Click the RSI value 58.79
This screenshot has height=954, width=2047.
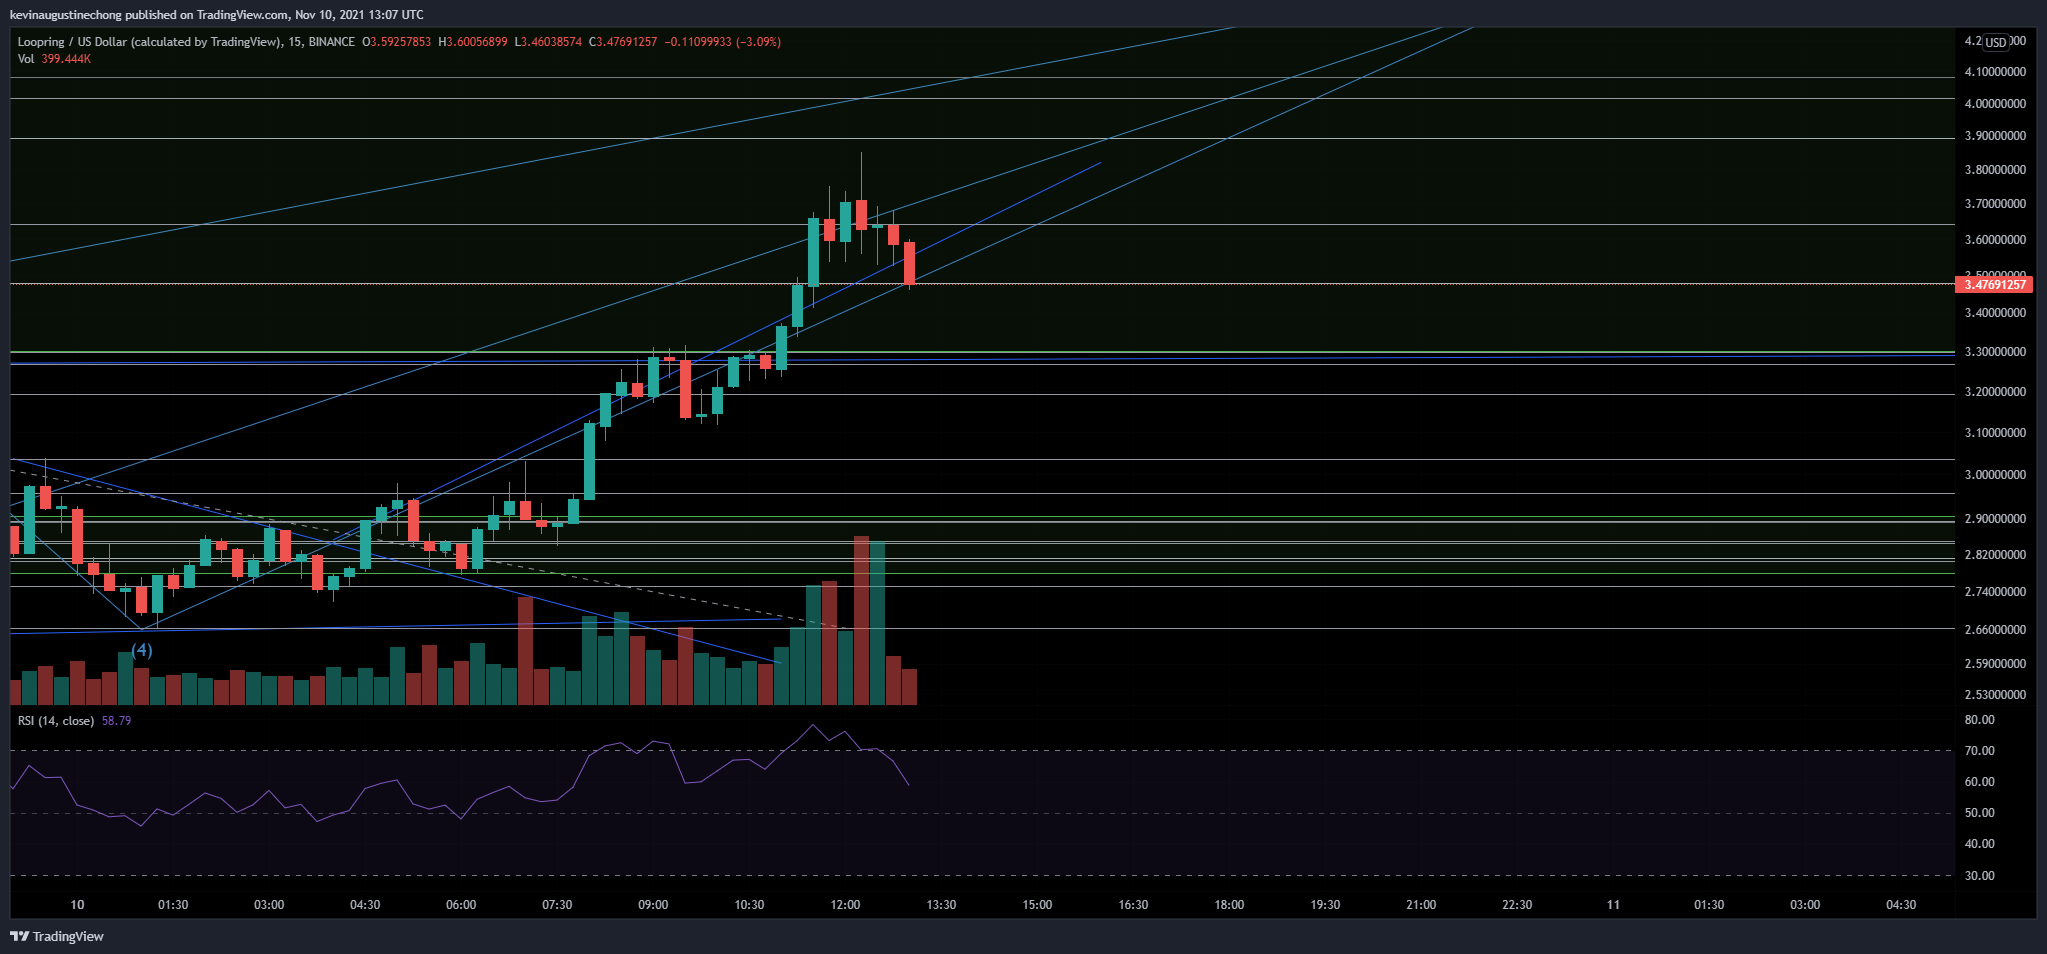116,721
